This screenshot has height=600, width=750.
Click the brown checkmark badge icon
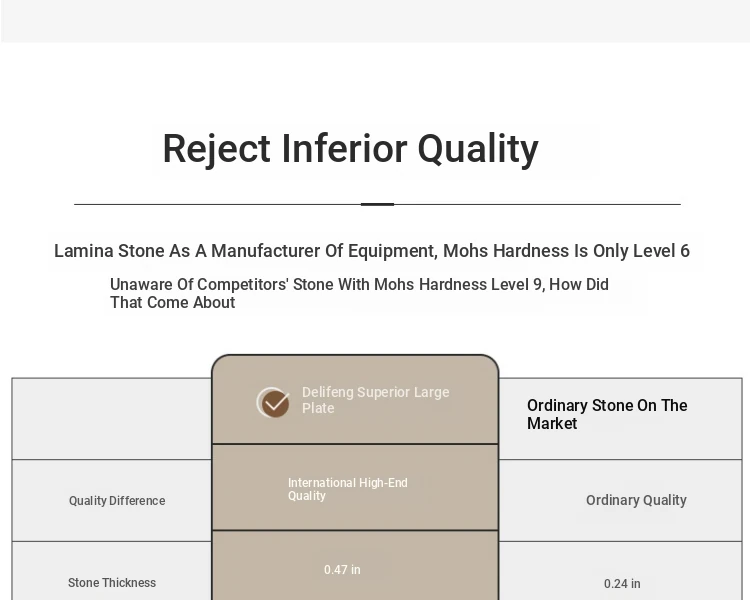273,402
